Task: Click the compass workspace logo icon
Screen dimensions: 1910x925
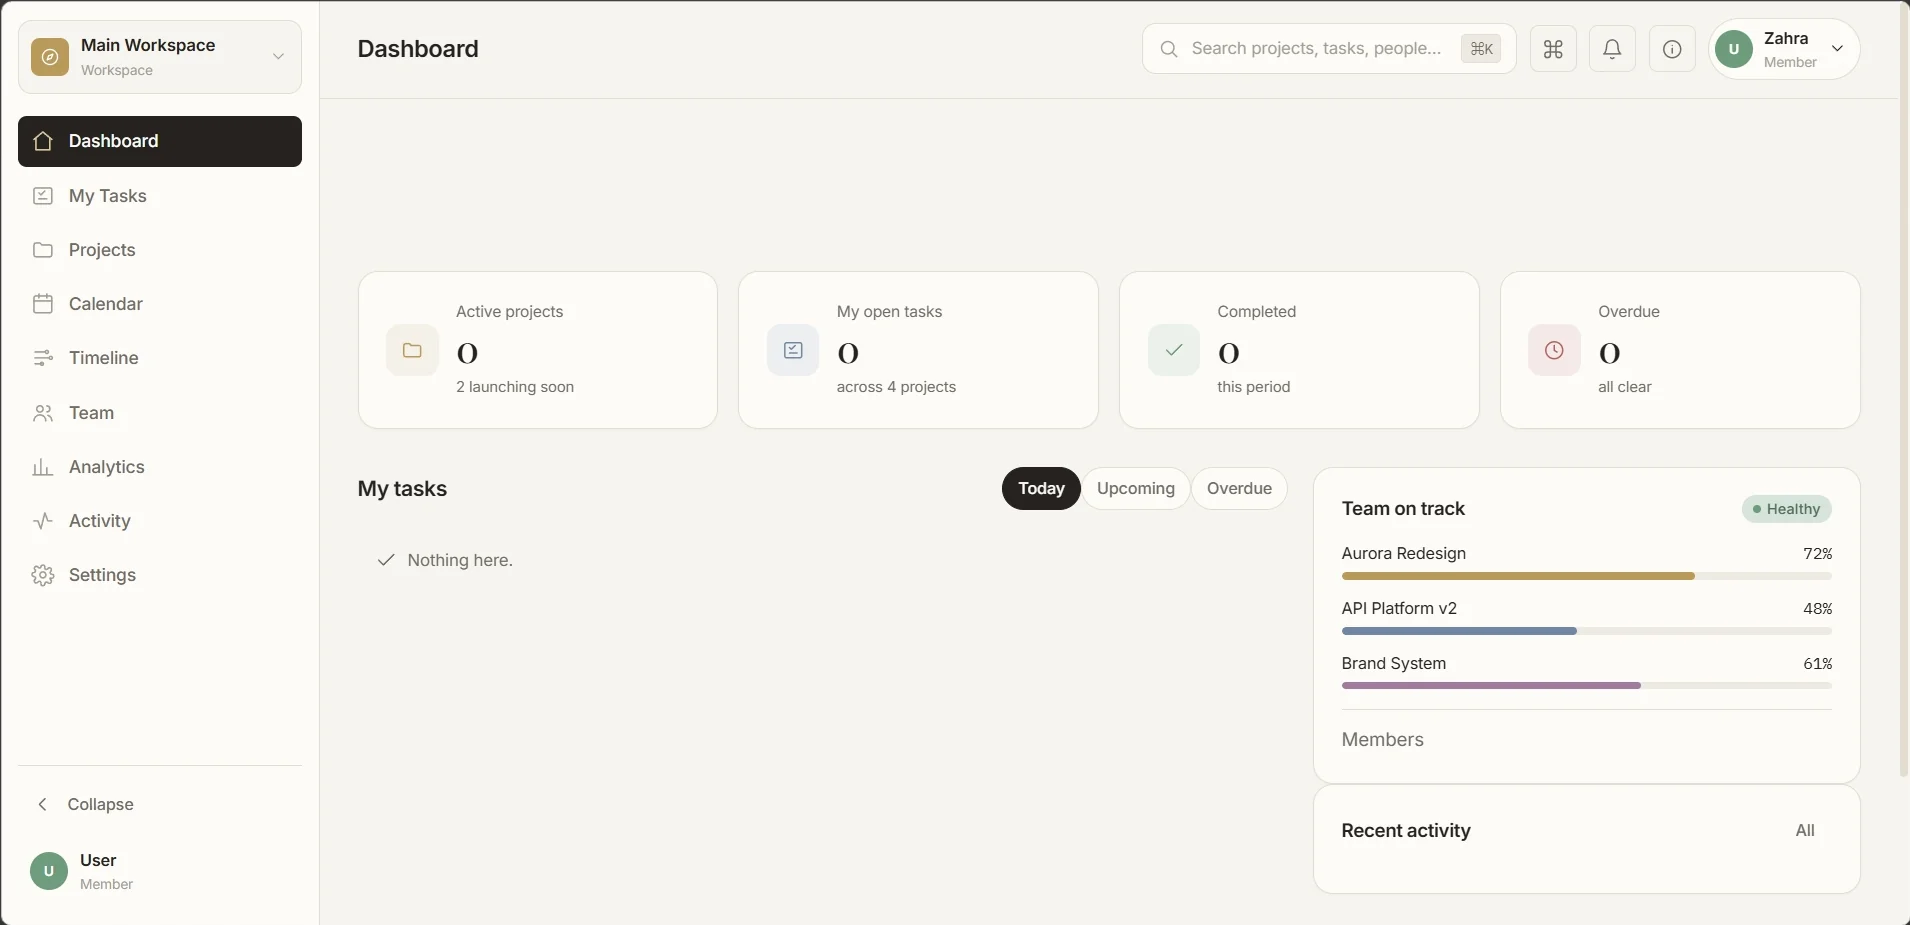Action: (x=50, y=57)
